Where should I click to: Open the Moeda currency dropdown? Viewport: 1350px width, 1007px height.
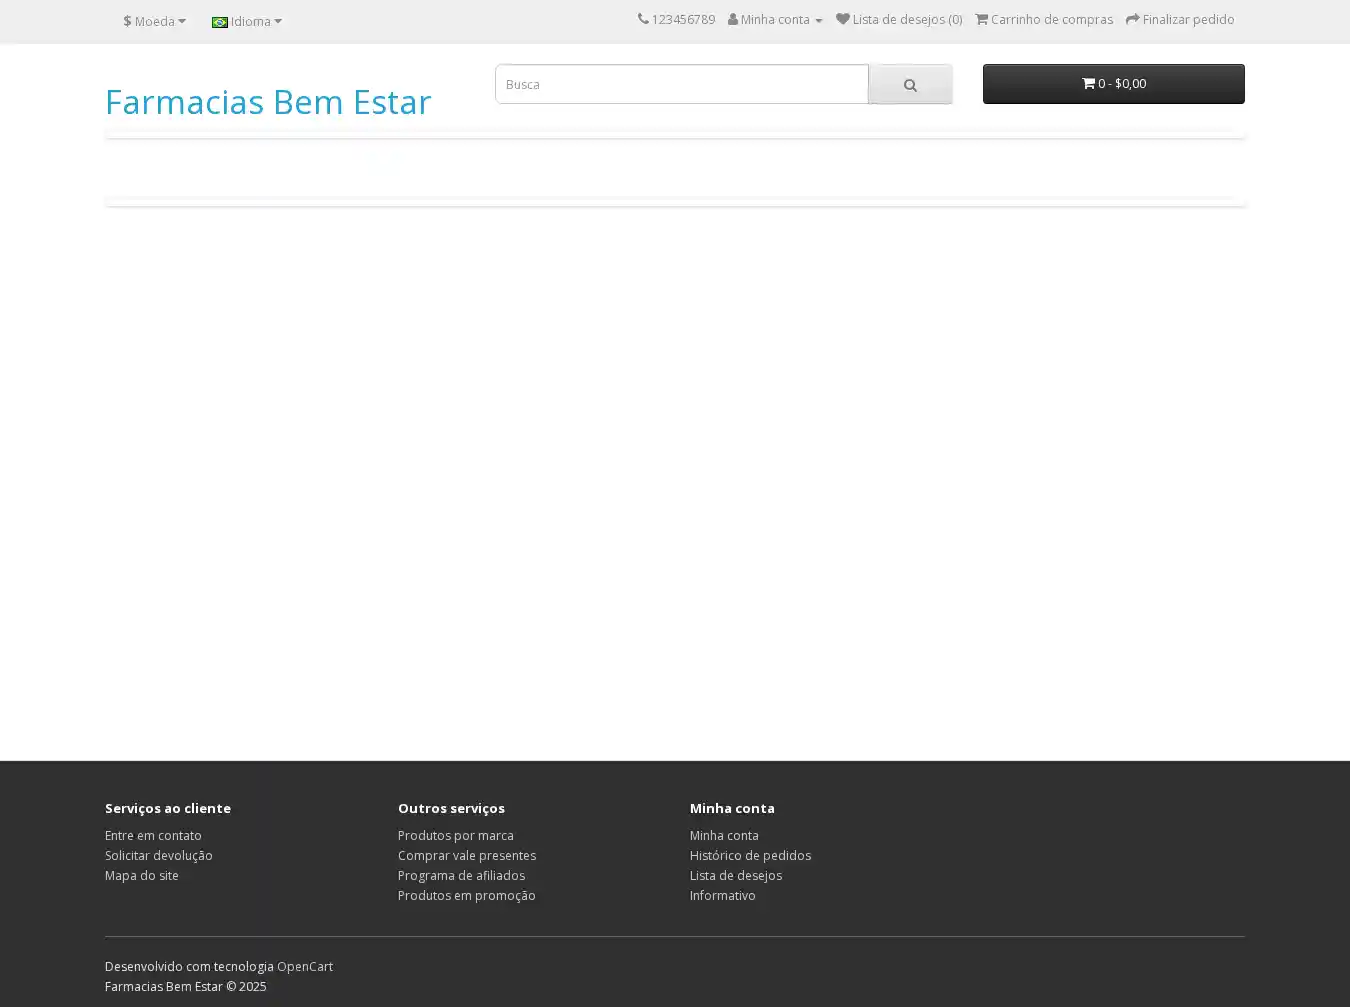(155, 21)
